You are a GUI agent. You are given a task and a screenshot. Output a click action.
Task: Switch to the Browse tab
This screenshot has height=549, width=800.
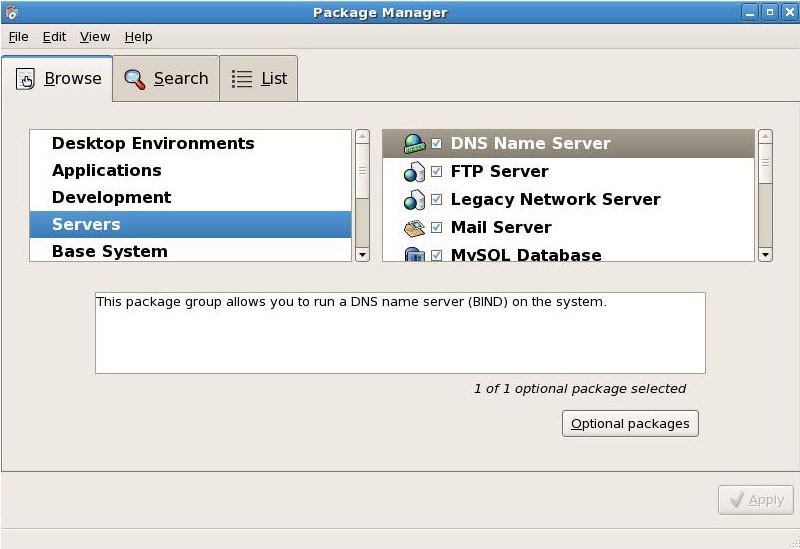point(58,79)
